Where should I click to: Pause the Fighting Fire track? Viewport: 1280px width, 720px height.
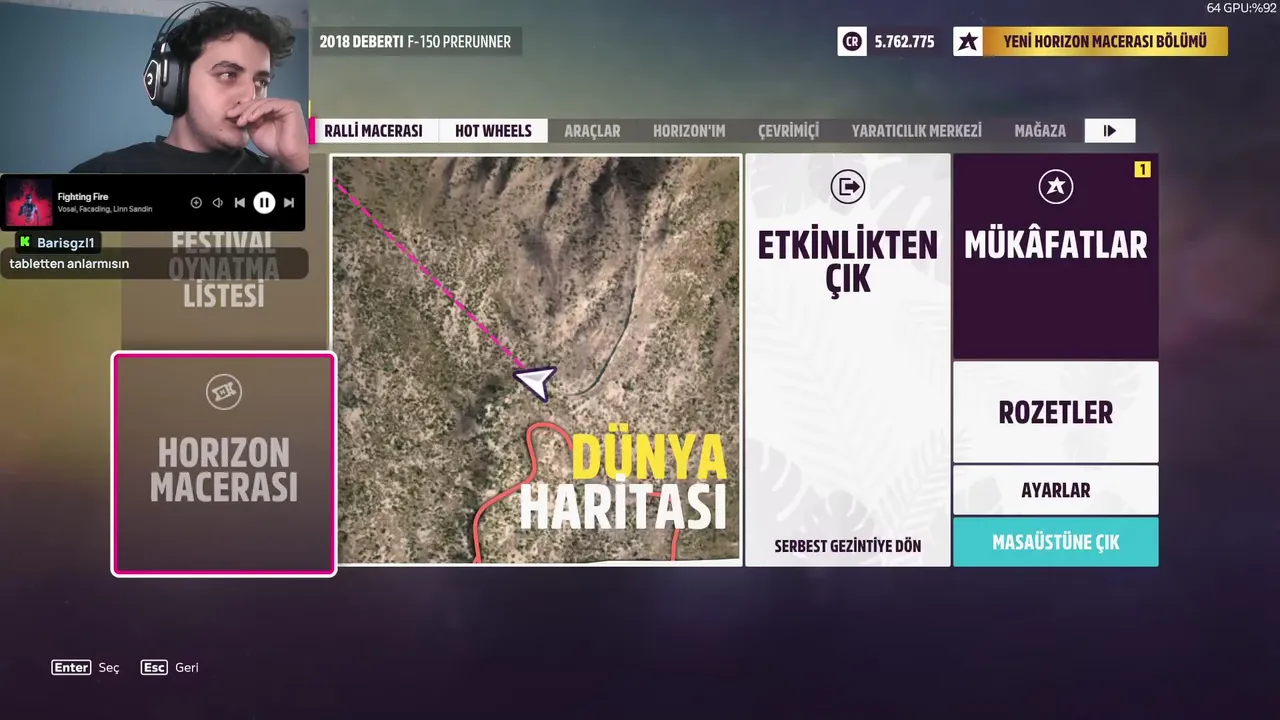point(264,203)
